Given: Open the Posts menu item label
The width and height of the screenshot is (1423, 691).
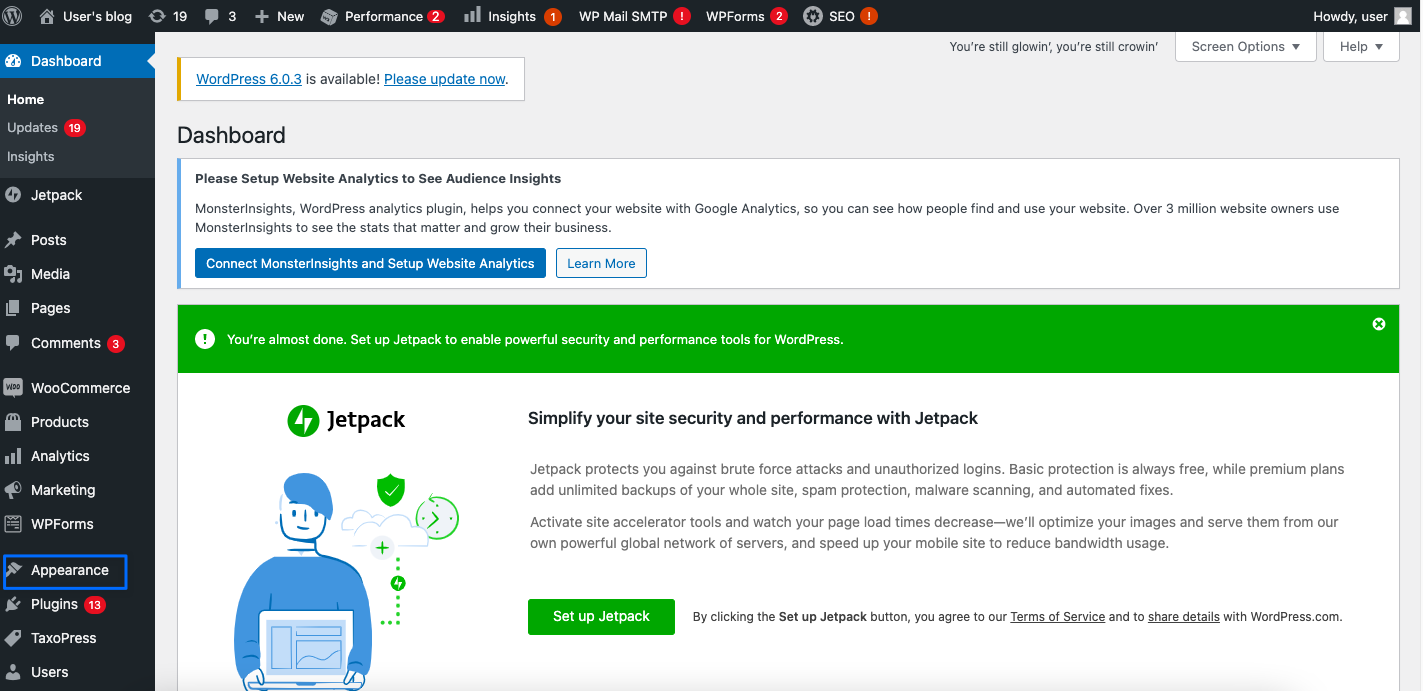Looking at the screenshot, I should pos(49,240).
